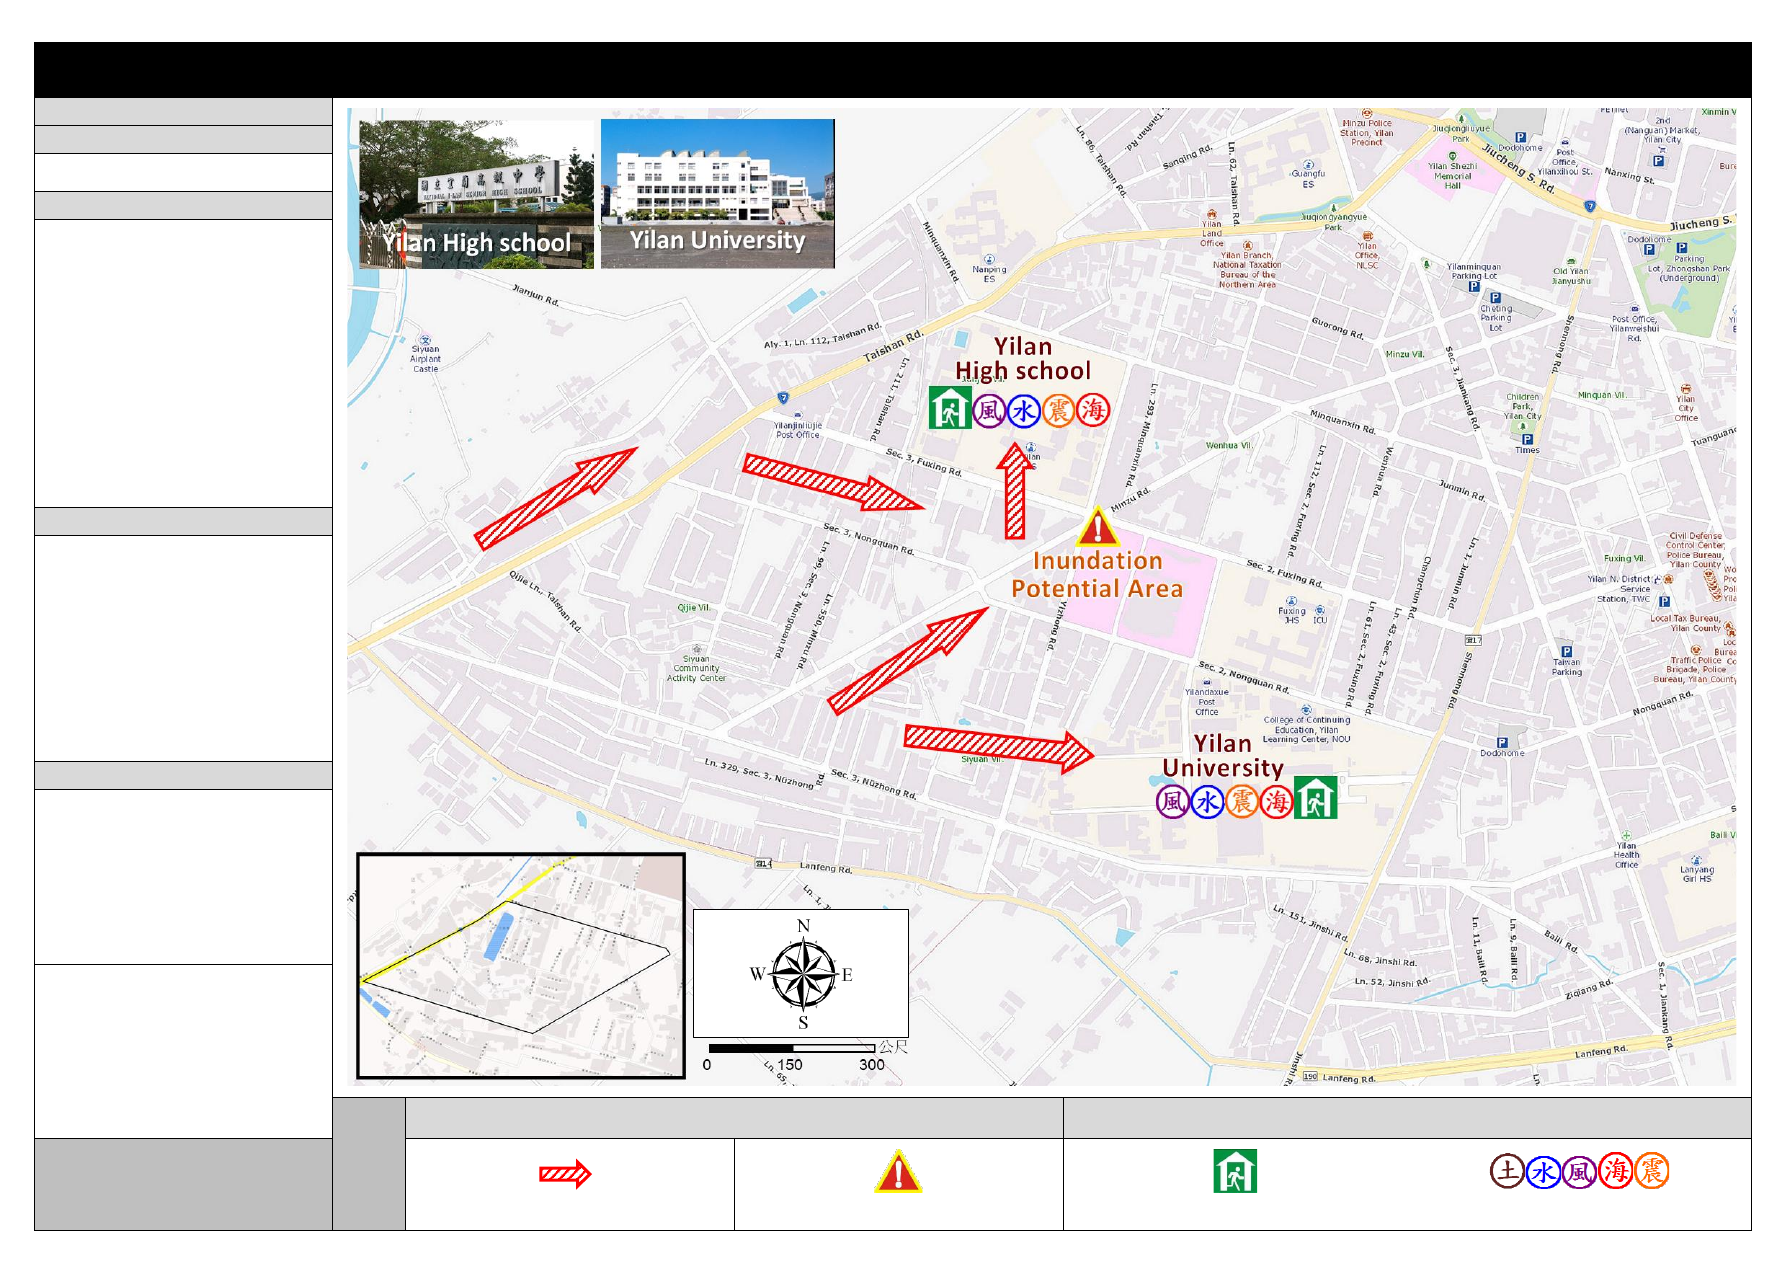Screen dimensions: 1786x1263
Task: Click the green shelter icon at Yilan High school
Action: (x=949, y=408)
